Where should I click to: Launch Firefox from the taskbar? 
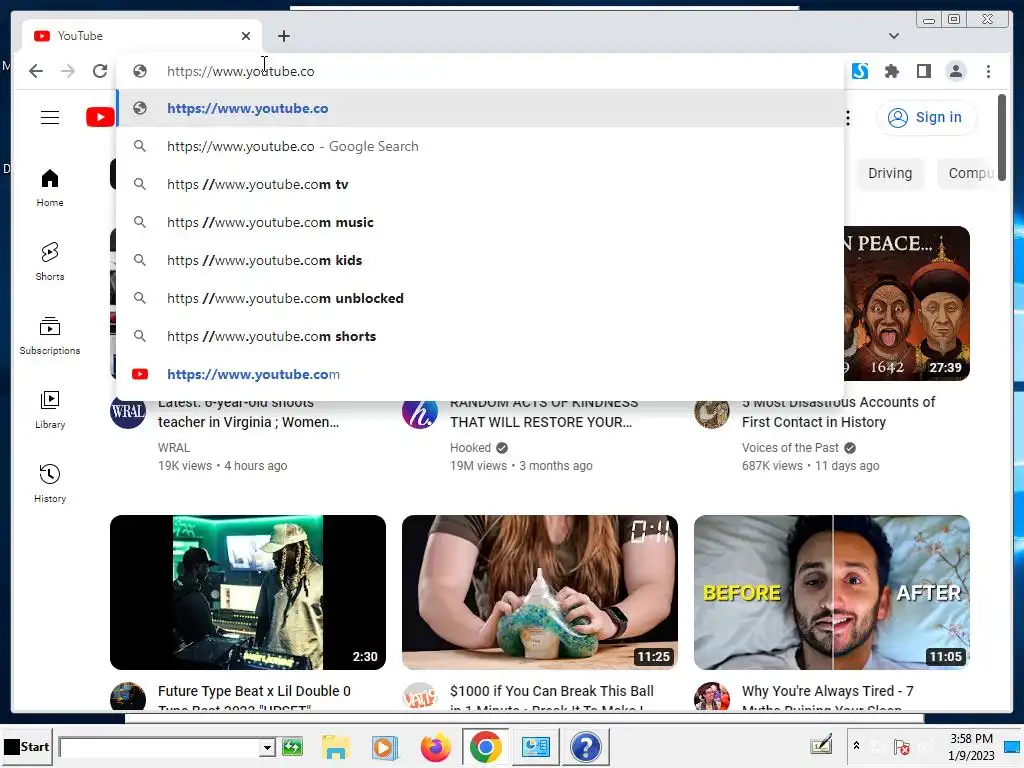(436, 747)
